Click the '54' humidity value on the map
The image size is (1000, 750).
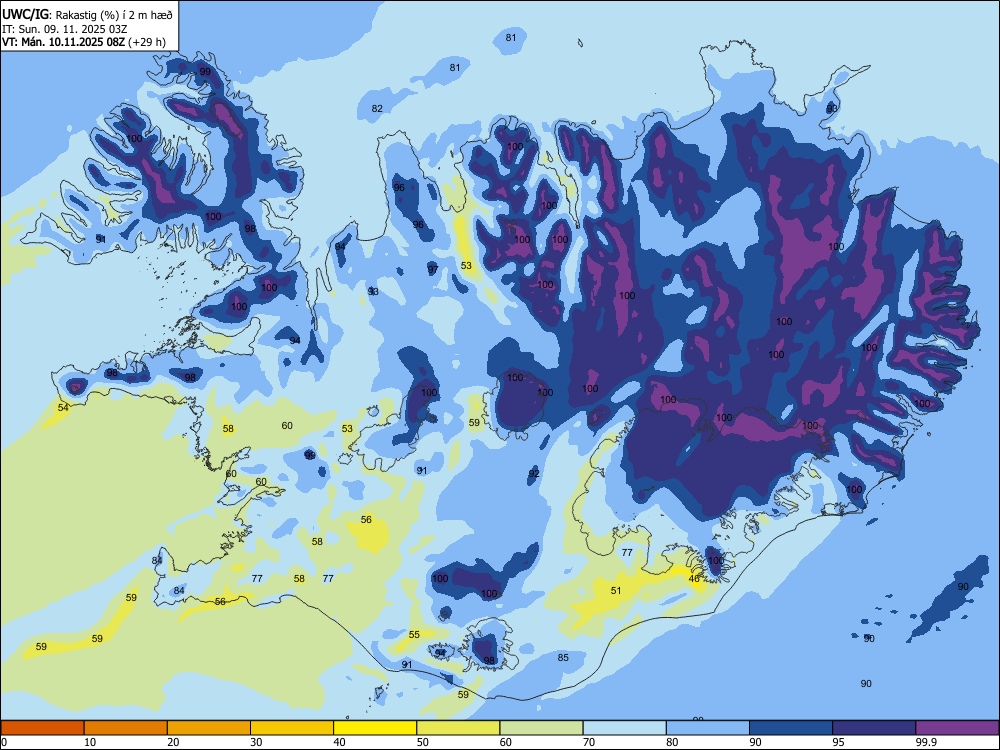tap(63, 408)
